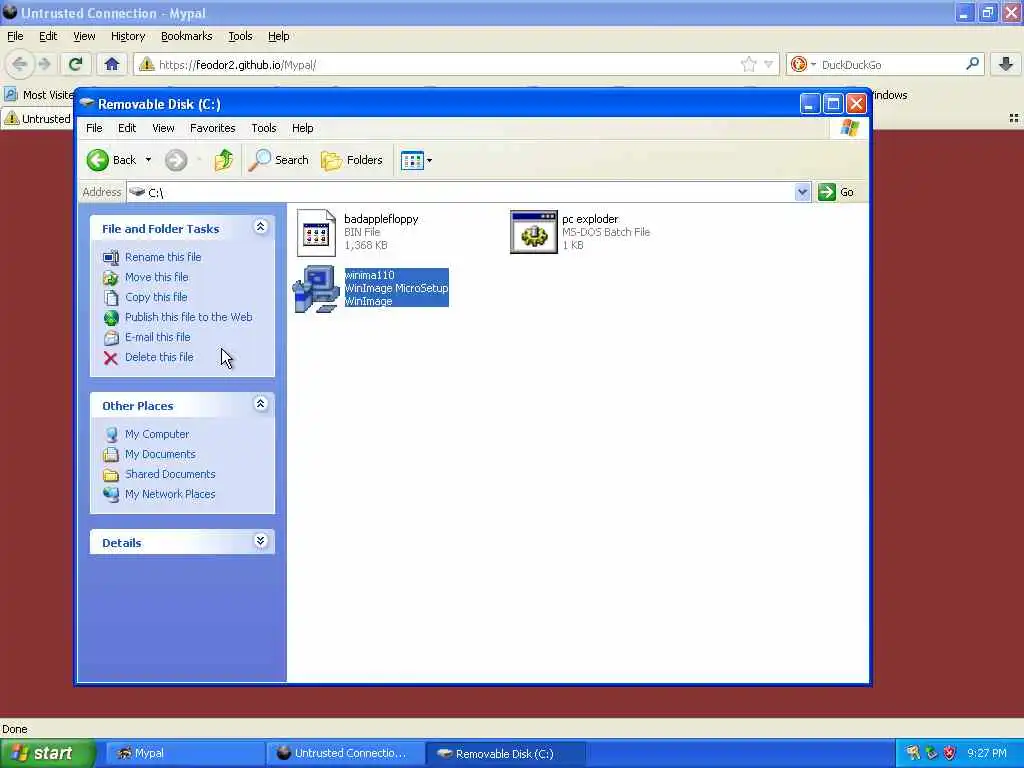Click the Up folder icon in Explorer toolbar
Screen dimensions: 1024x768
(x=223, y=160)
